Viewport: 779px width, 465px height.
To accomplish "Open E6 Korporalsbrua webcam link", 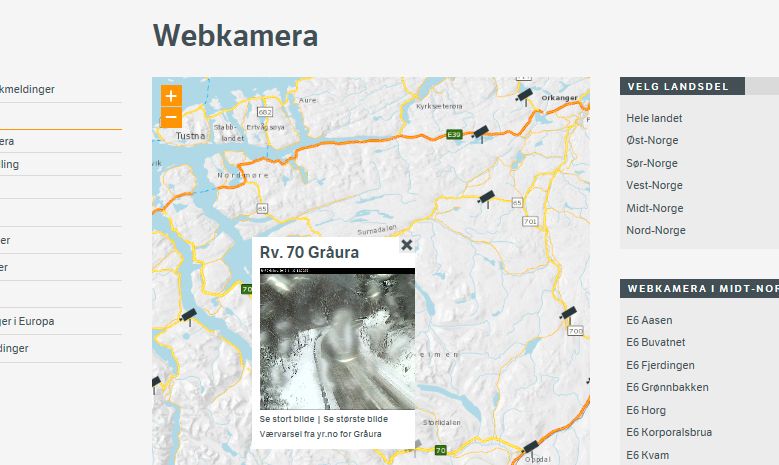I will (x=669, y=432).
